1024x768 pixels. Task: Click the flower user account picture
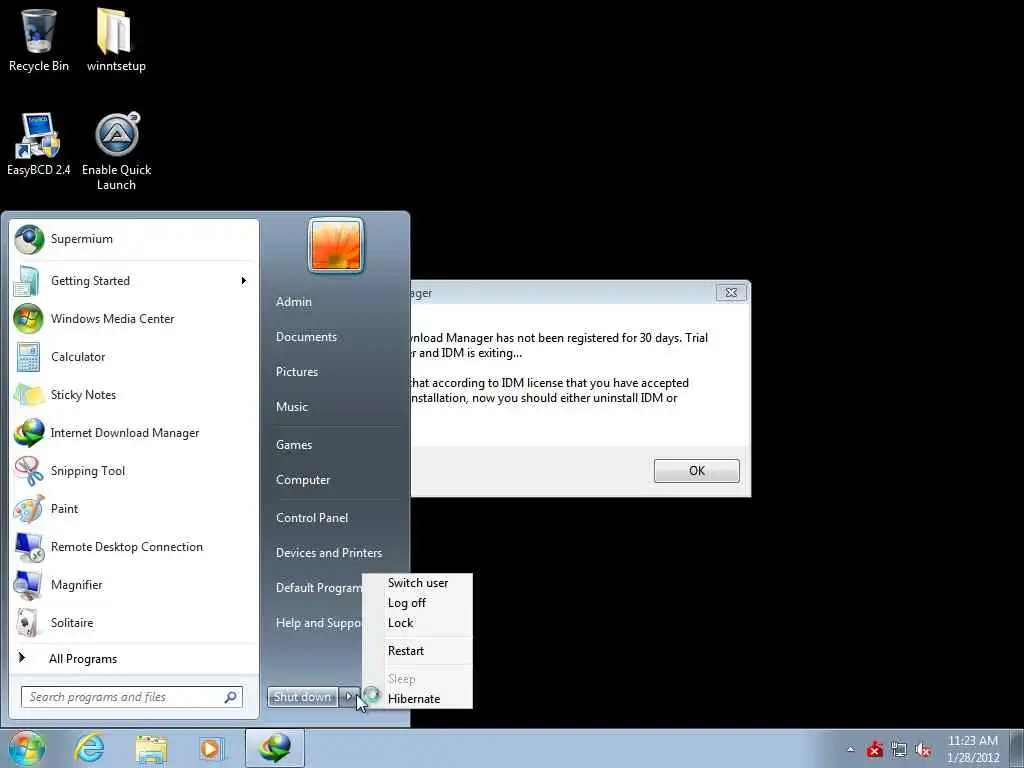tap(336, 246)
